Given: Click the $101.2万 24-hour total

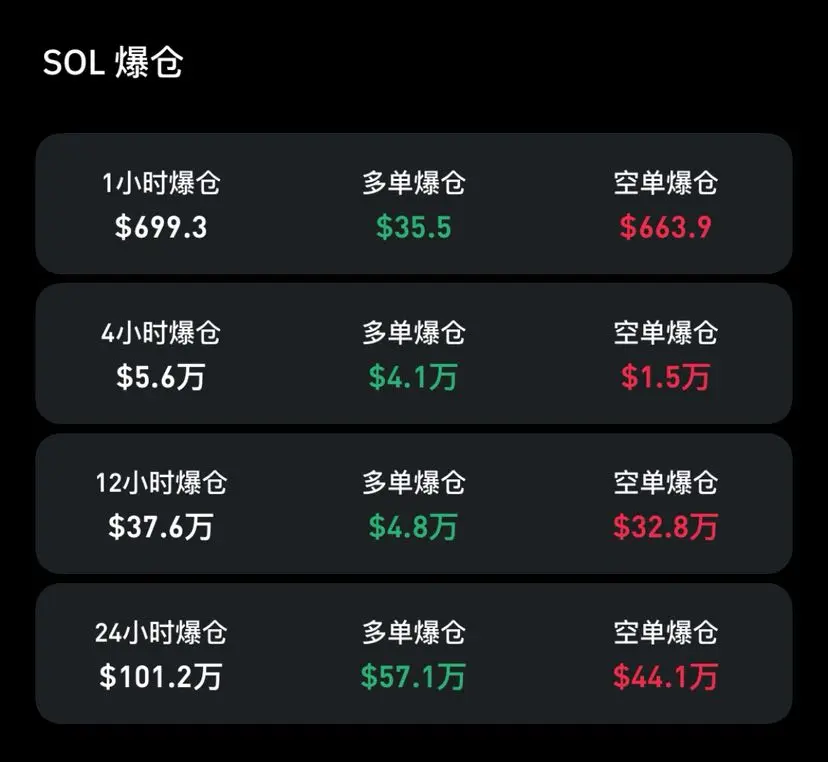Looking at the screenshot, I should click(161, 676).
